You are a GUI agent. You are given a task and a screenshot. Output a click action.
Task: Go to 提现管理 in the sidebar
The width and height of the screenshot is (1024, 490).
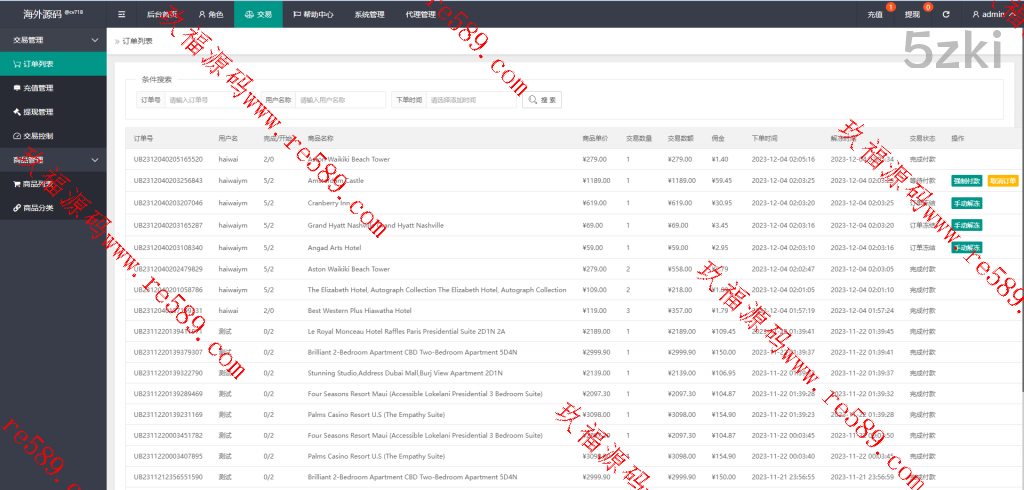[x=38, y=112]
